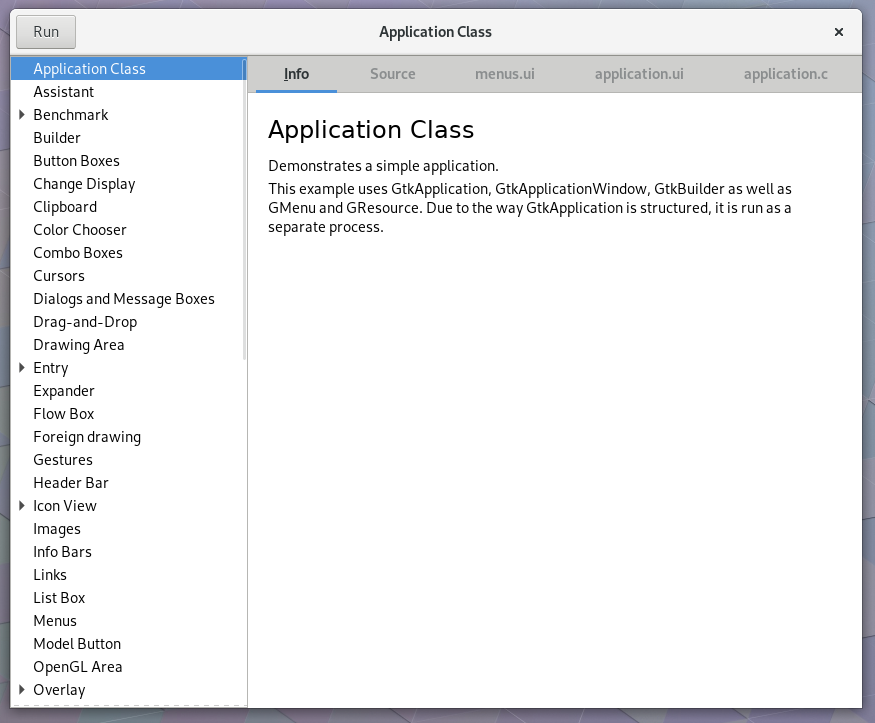Expand the Icon View tree item
Viewport: 875px width, 723px height.
coord(22,506)
